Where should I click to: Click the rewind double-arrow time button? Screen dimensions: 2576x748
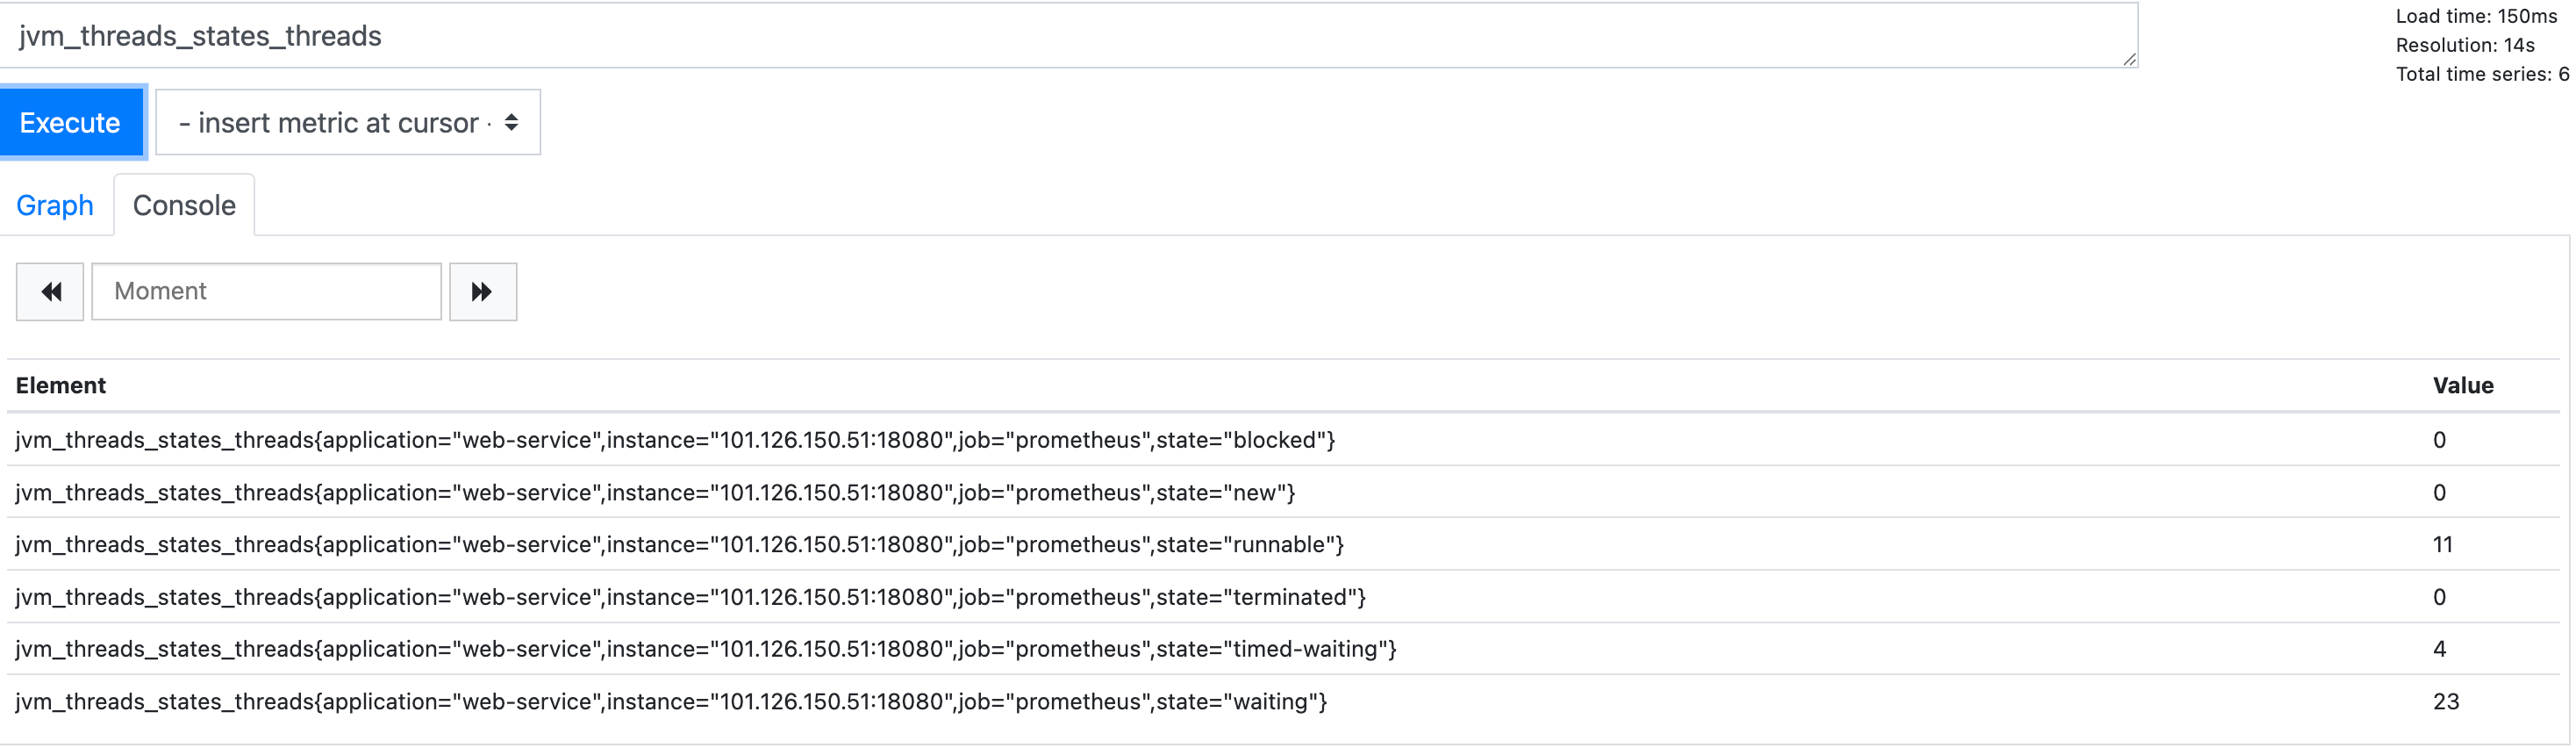50,291
